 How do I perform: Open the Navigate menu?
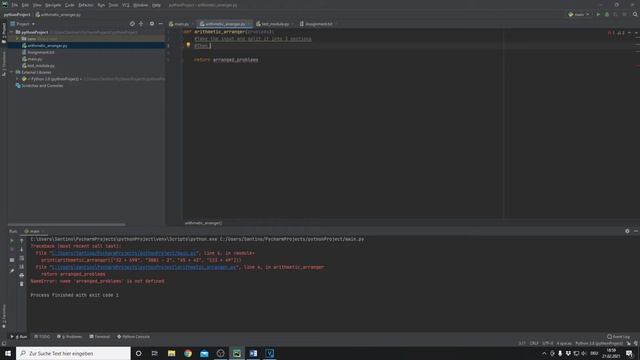[53, 5]
